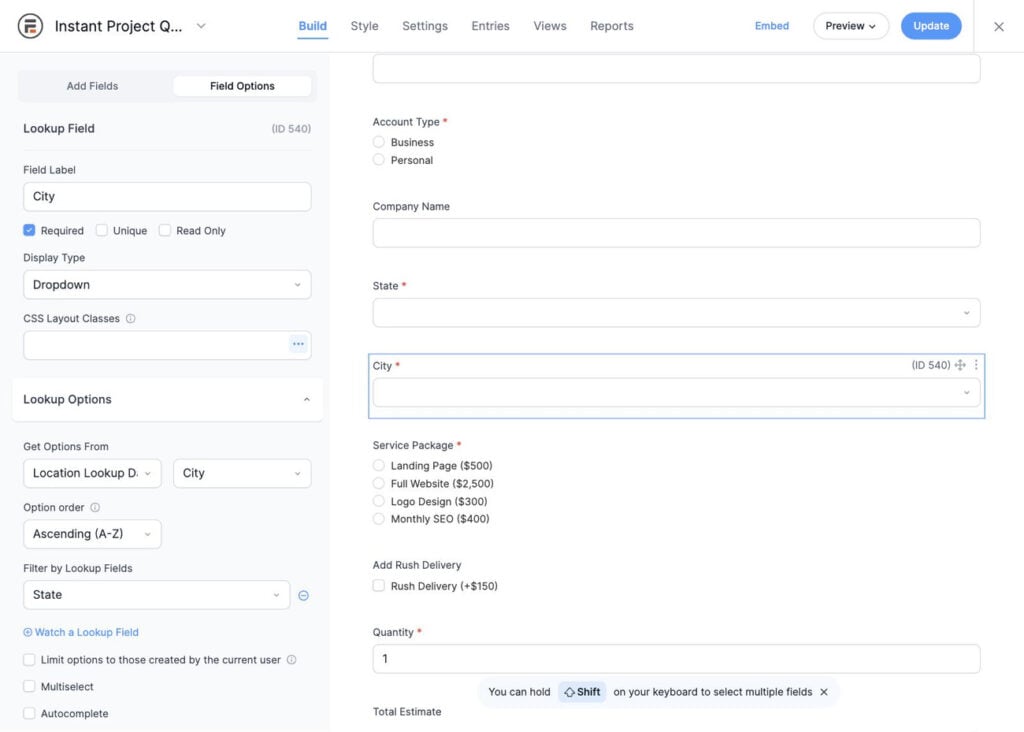Click the Update button
Screen dimensions: 1024x732
coord(931,26)
